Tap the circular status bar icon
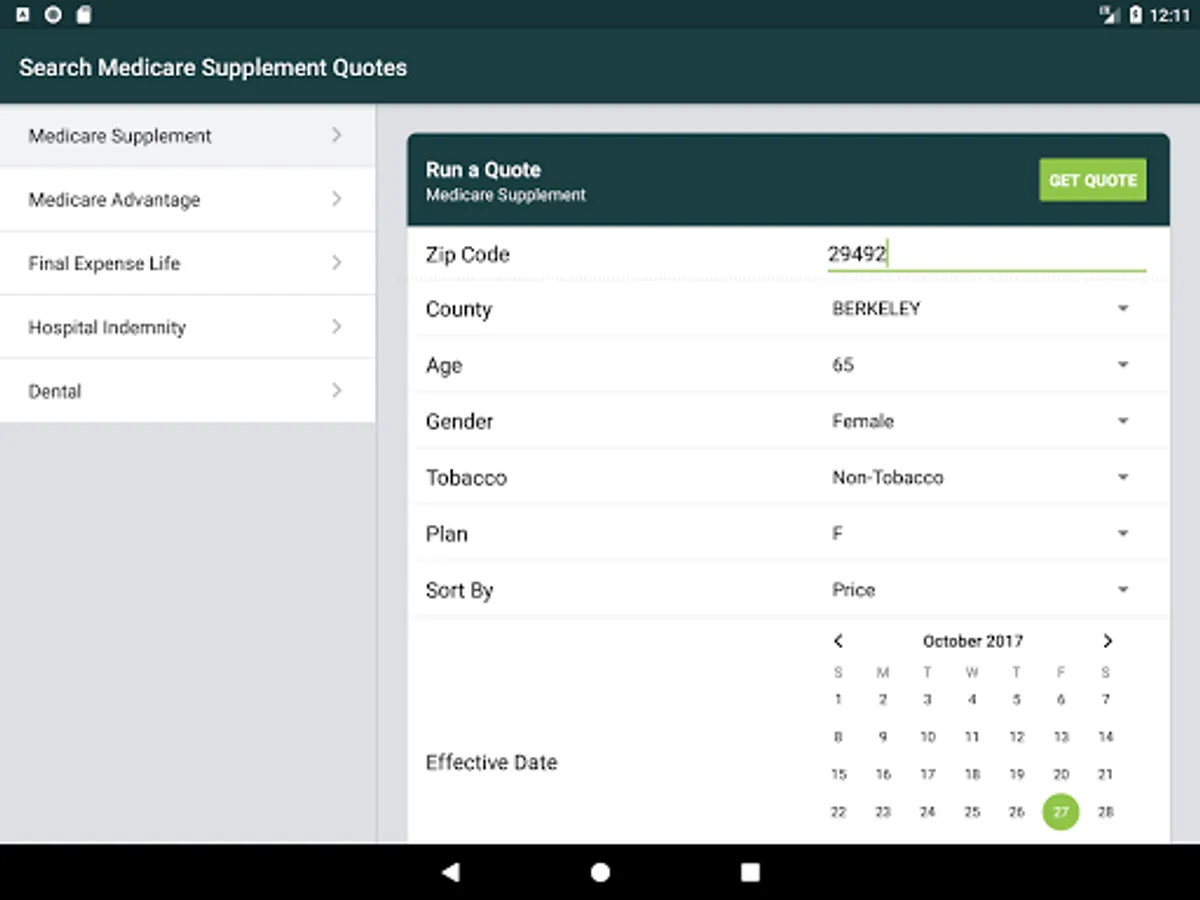This screenshot has width=1200, height=900. coord(54,15)
